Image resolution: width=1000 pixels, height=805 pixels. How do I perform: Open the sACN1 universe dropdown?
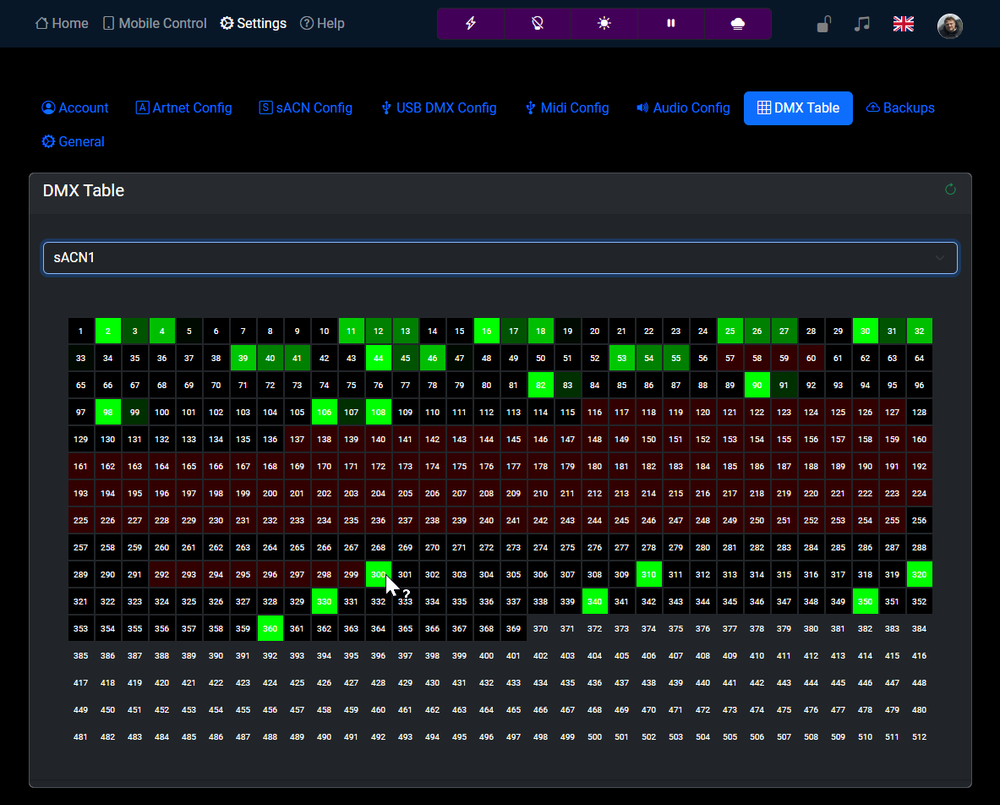click(500, 258)
